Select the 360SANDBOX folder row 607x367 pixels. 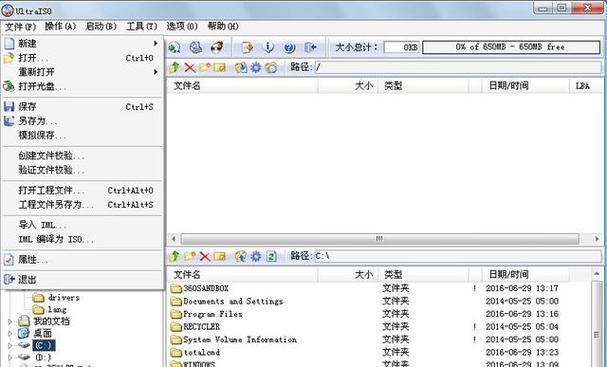tap(200, 288)
